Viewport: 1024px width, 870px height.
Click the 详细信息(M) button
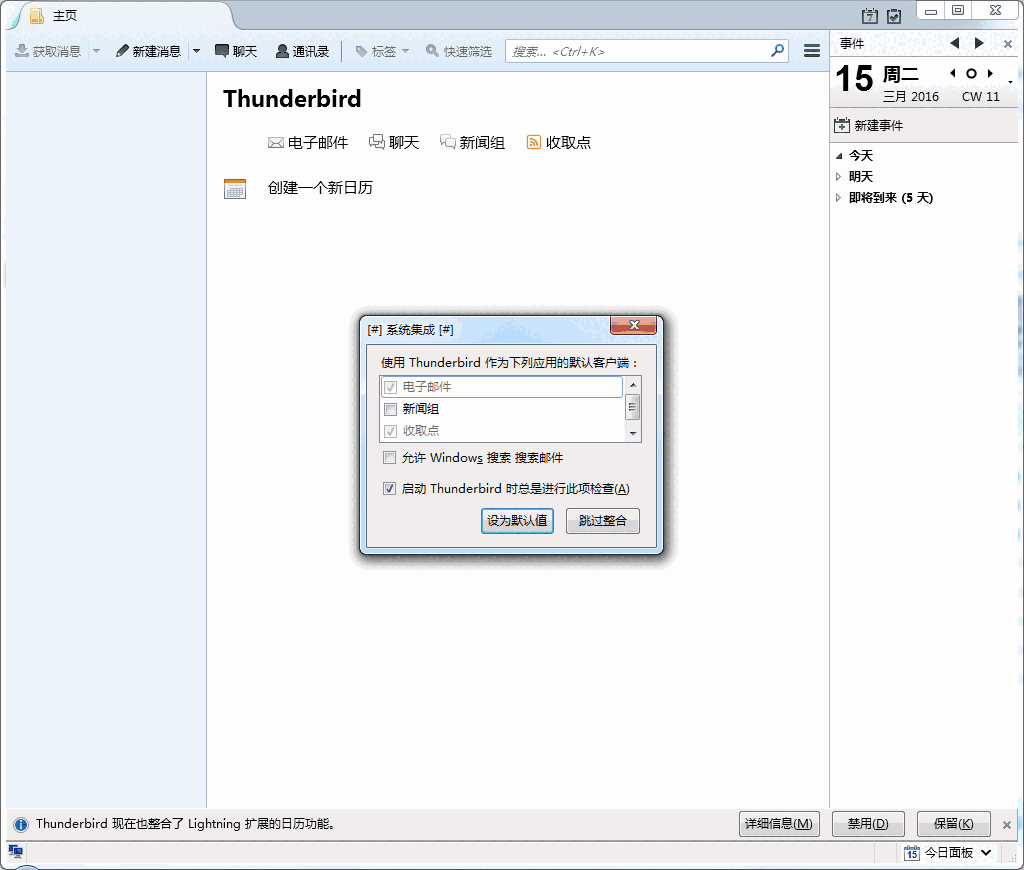[x=778, y=824]
